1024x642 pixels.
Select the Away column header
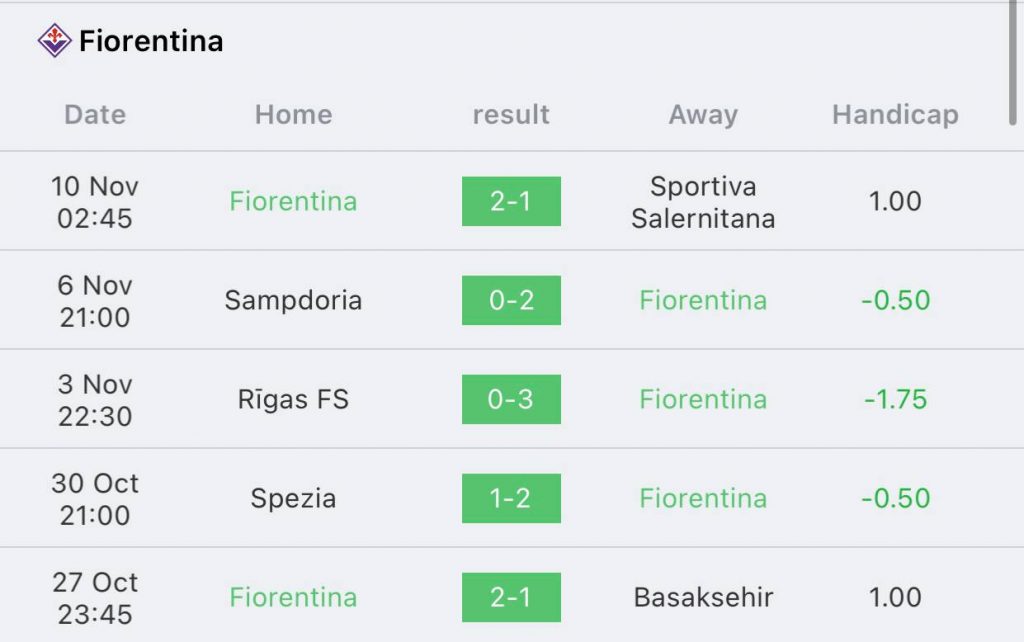point(703,115)
